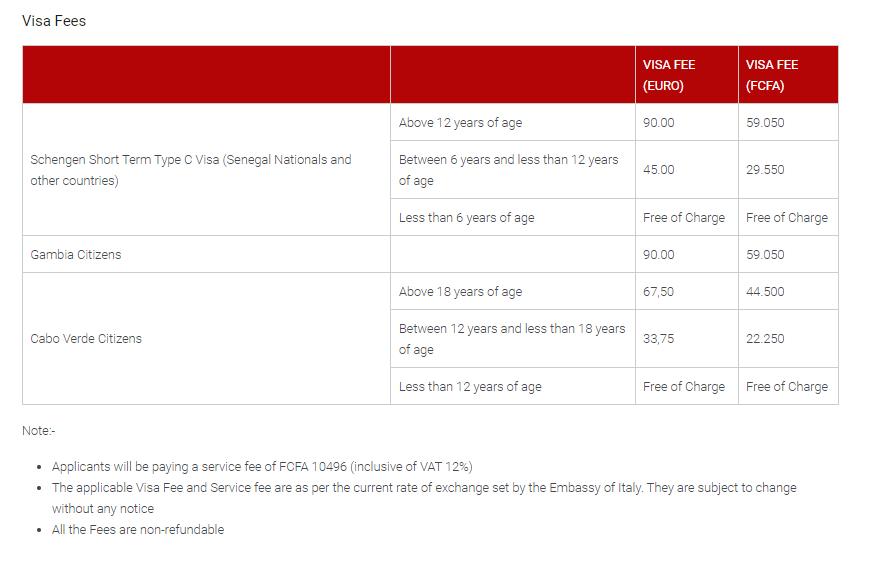Select the "Above 12 years of age" cell
875x563 pixels.
(x=460, y=123)
